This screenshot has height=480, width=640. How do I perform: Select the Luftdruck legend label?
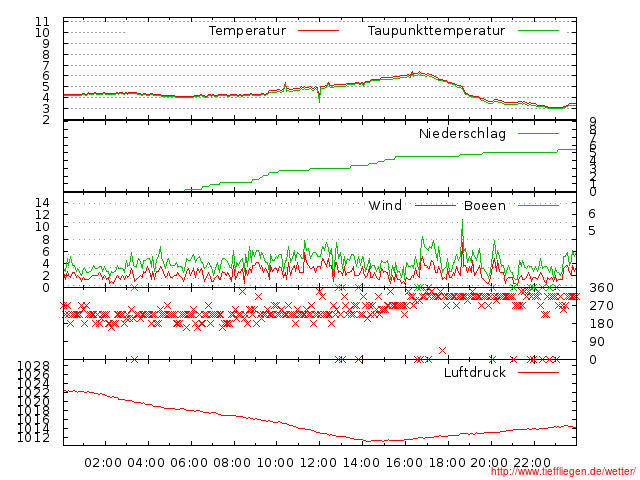coord(475,372)
